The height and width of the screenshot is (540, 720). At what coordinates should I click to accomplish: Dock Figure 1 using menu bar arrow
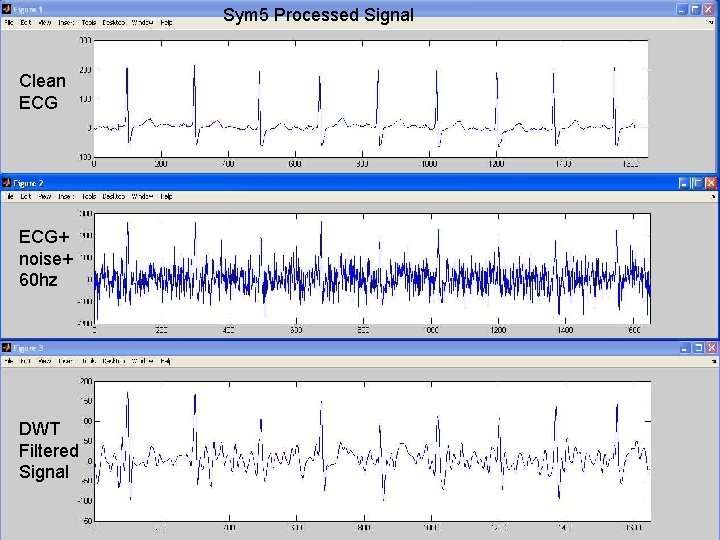pos(713,22)
